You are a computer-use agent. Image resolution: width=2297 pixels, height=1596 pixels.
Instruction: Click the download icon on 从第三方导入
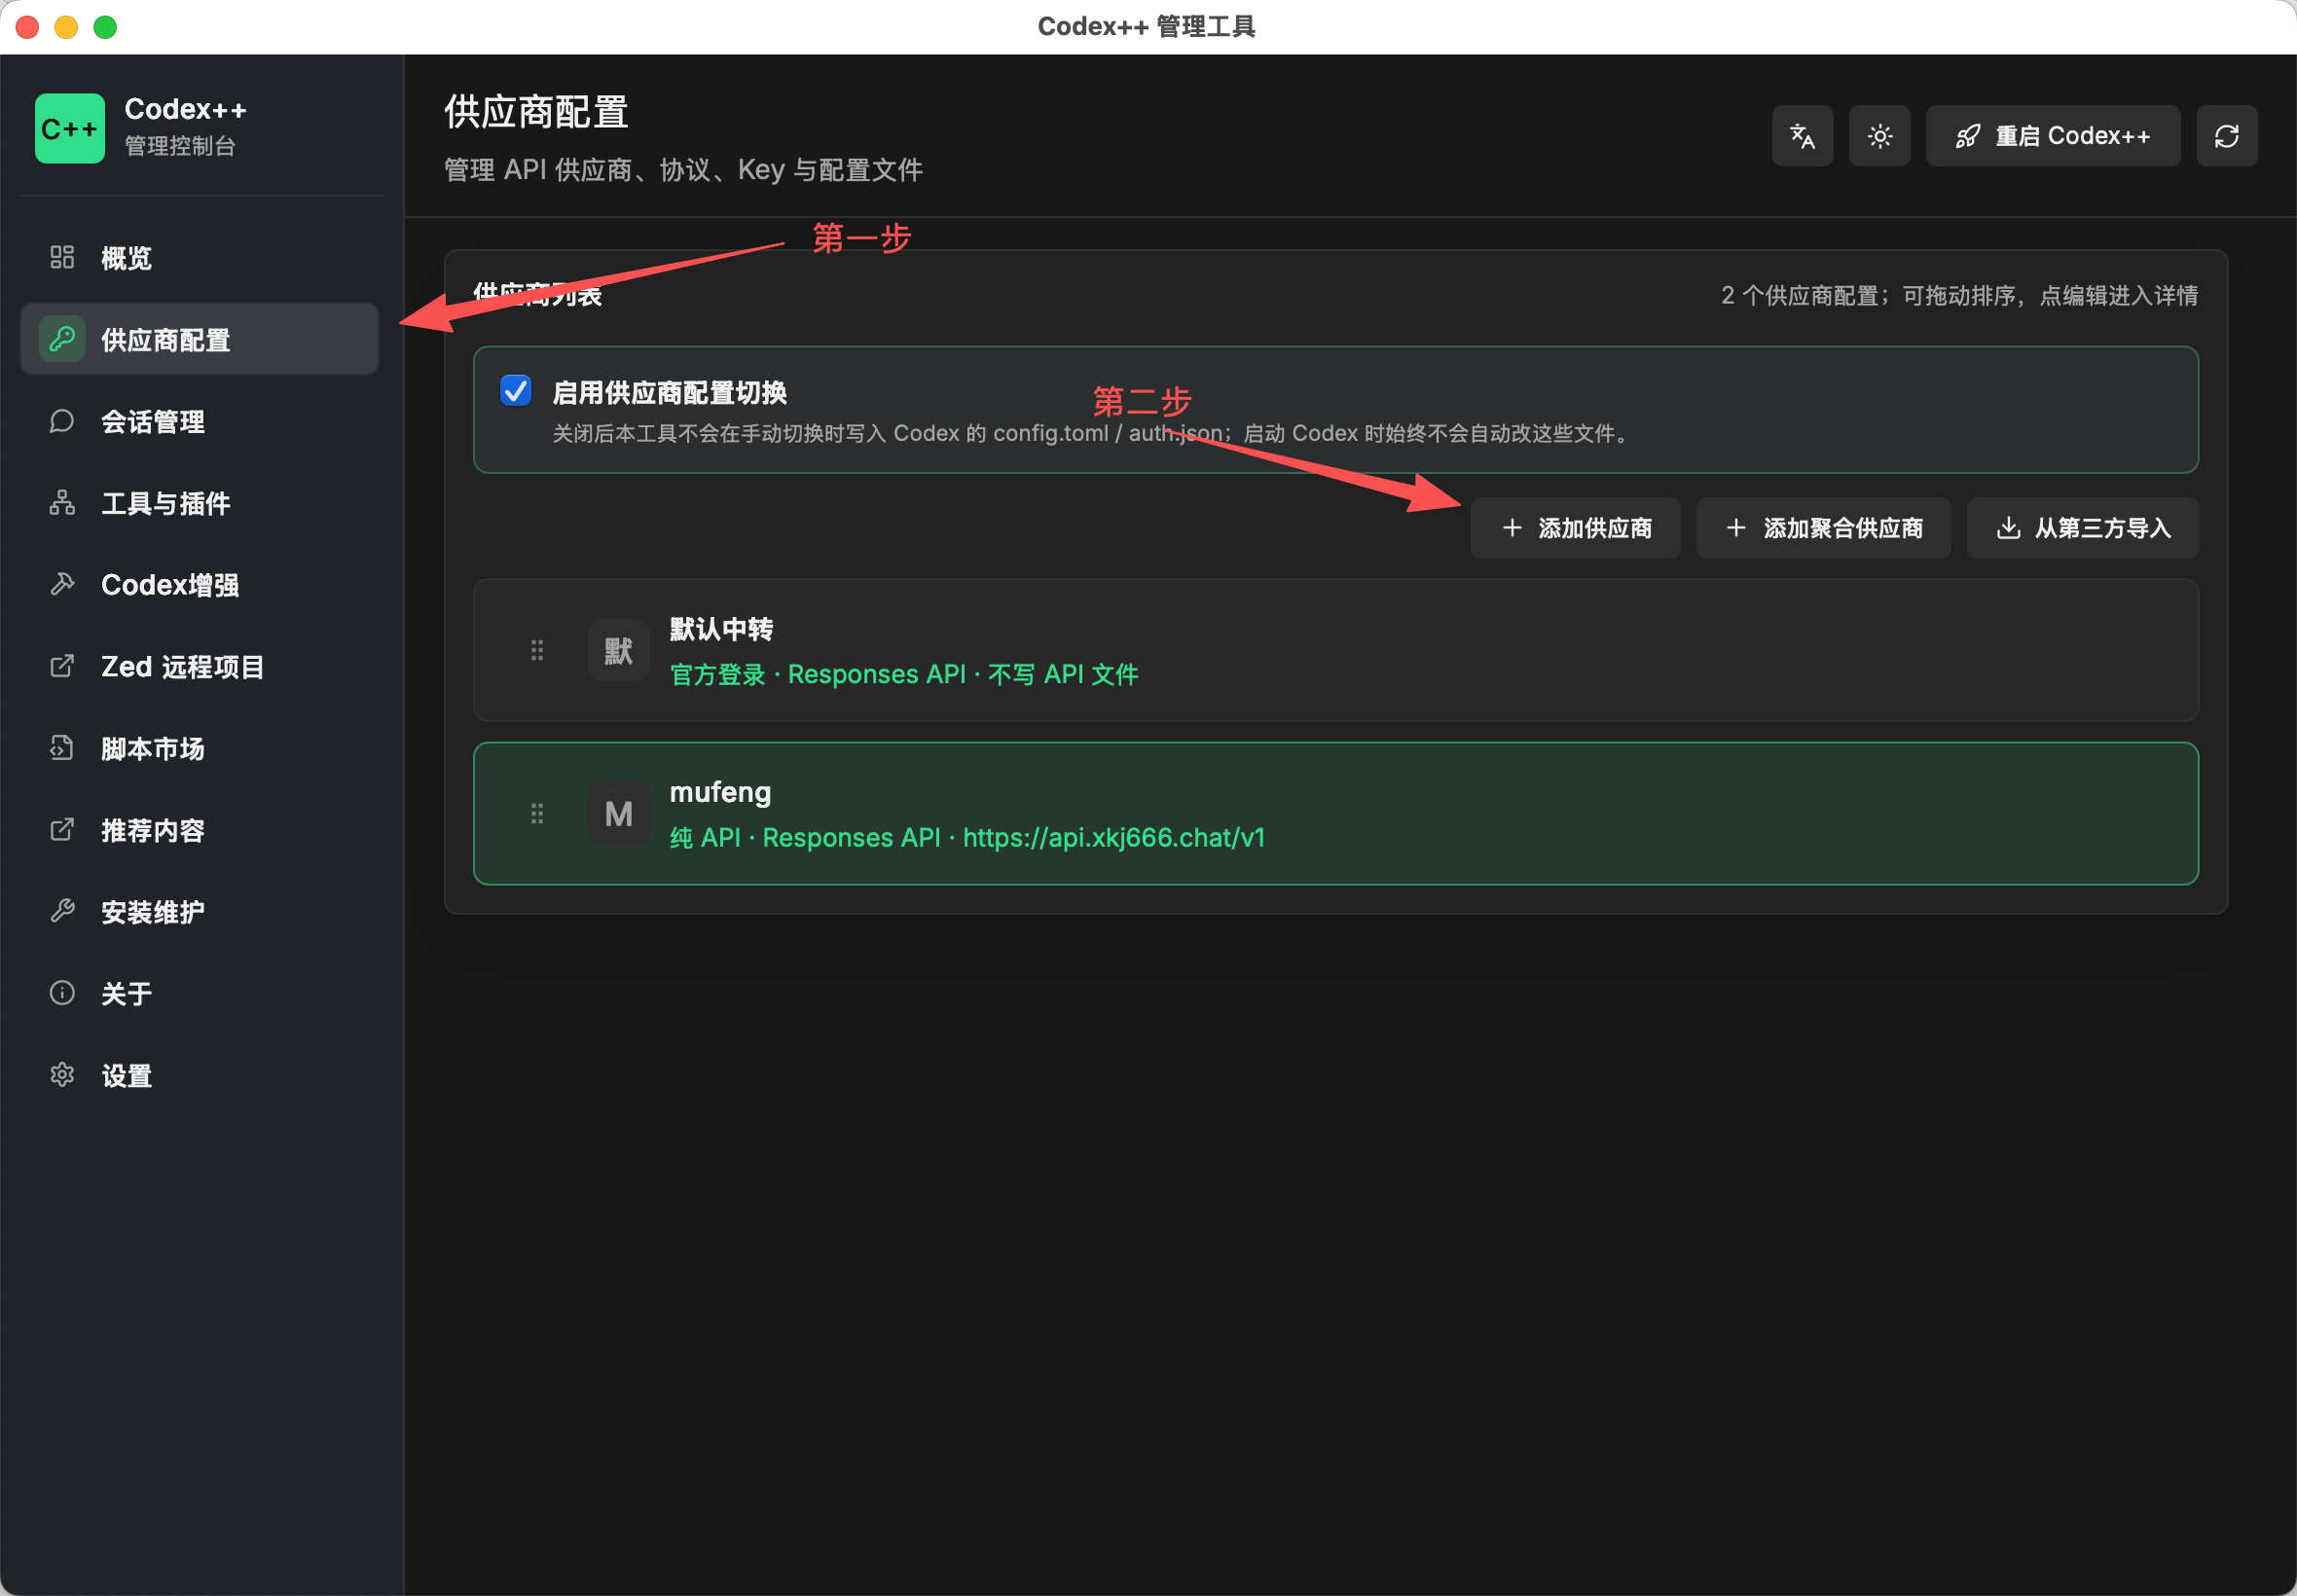click(x=2007, y=528)
